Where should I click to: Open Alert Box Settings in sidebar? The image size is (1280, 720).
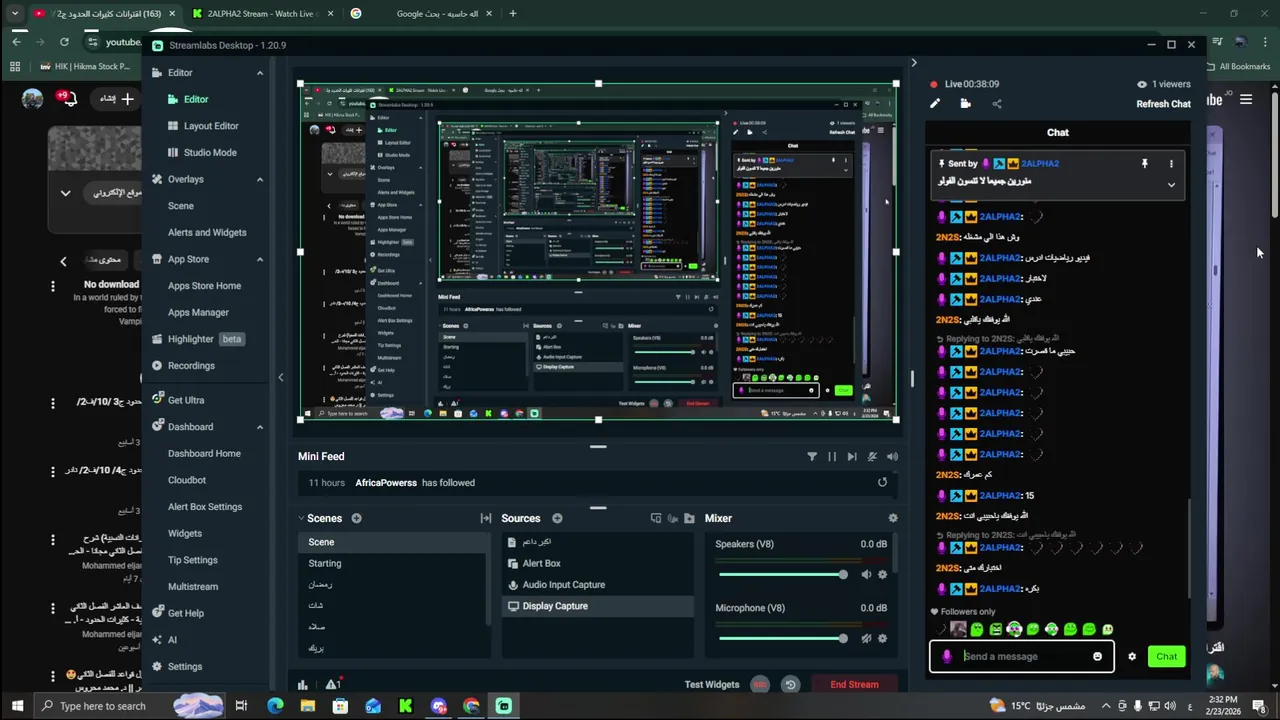pos(205,507)
